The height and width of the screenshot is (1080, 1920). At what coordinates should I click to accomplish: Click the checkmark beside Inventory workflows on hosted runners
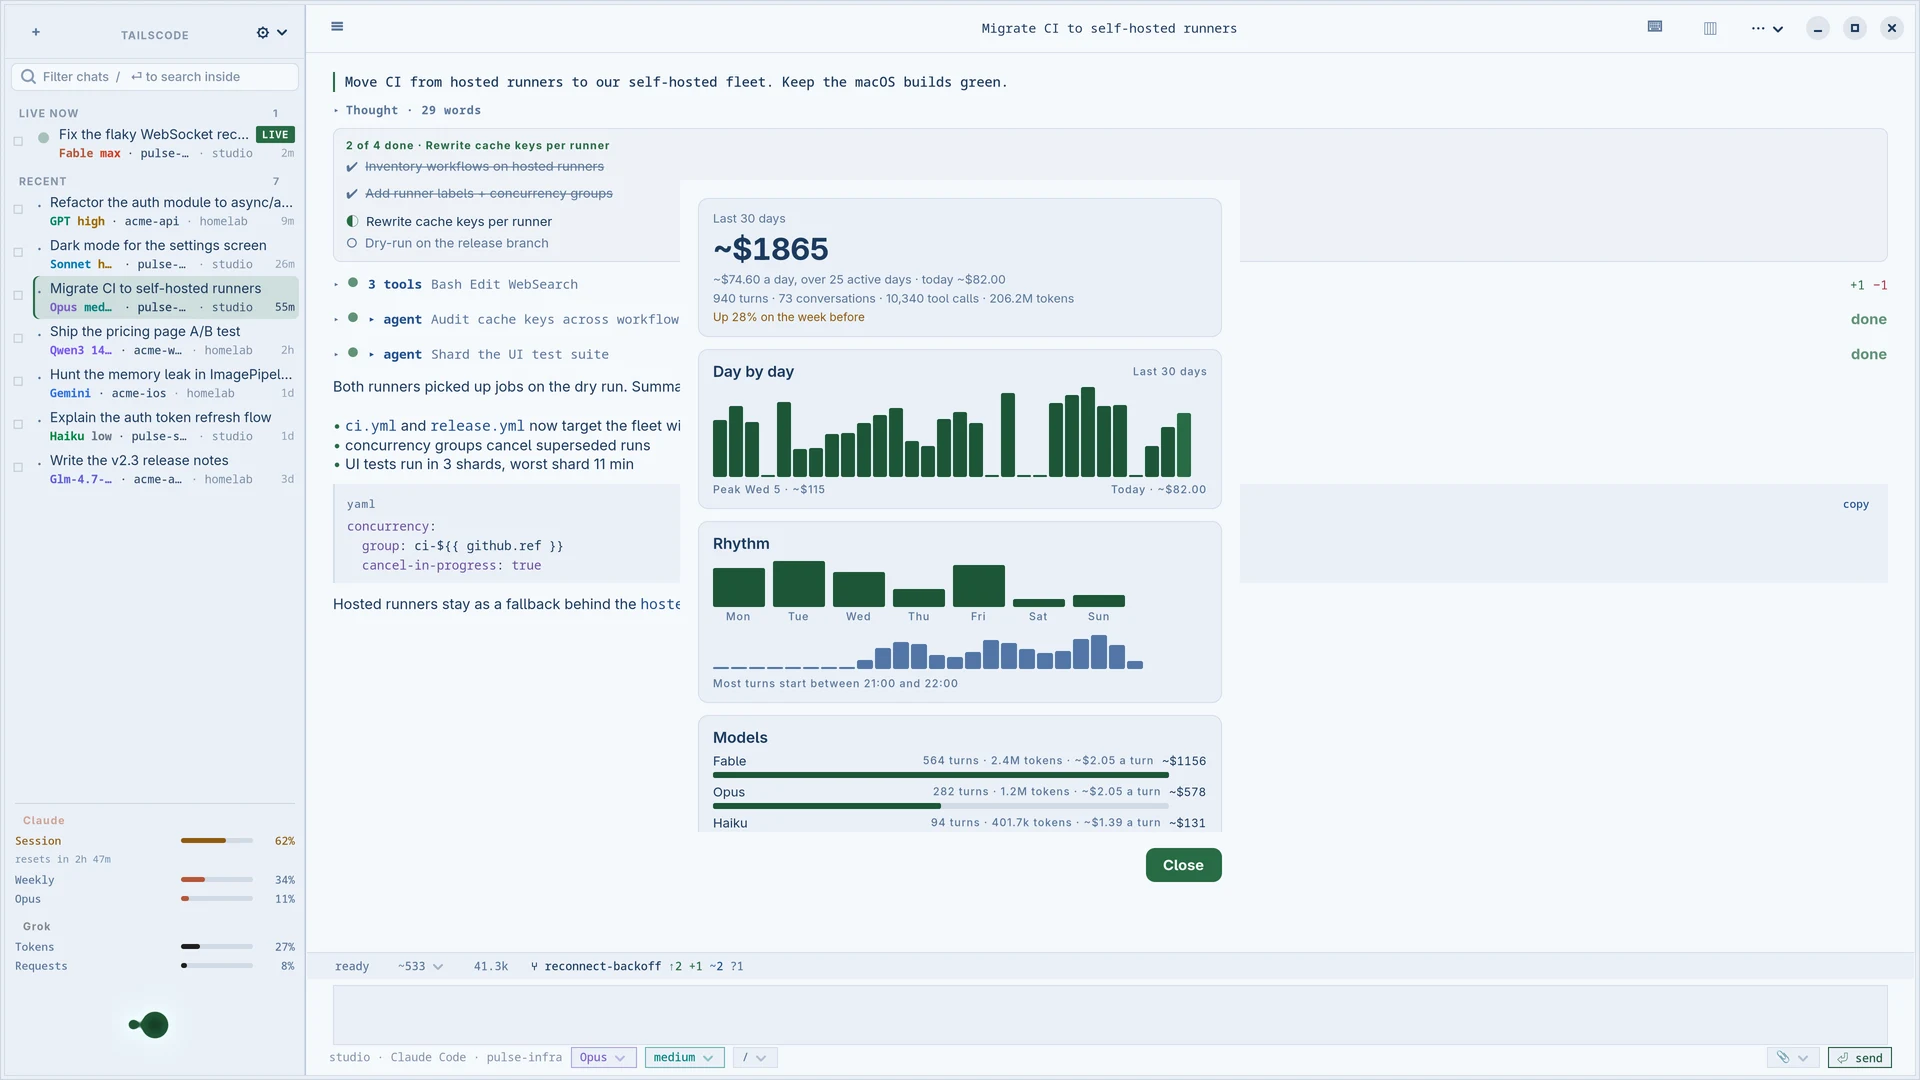coord(352,167)
